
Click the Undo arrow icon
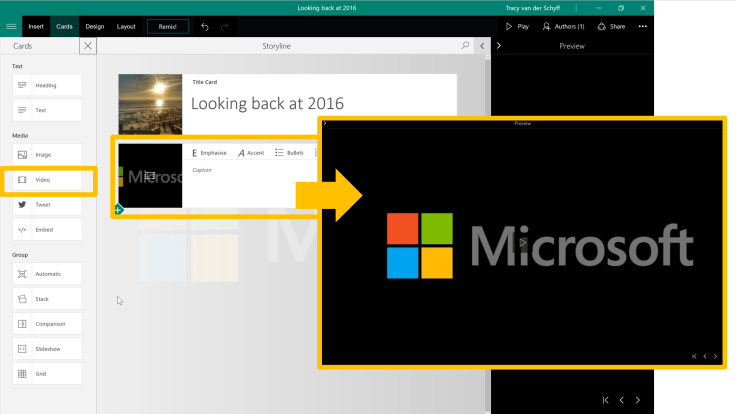click(205, 26)
